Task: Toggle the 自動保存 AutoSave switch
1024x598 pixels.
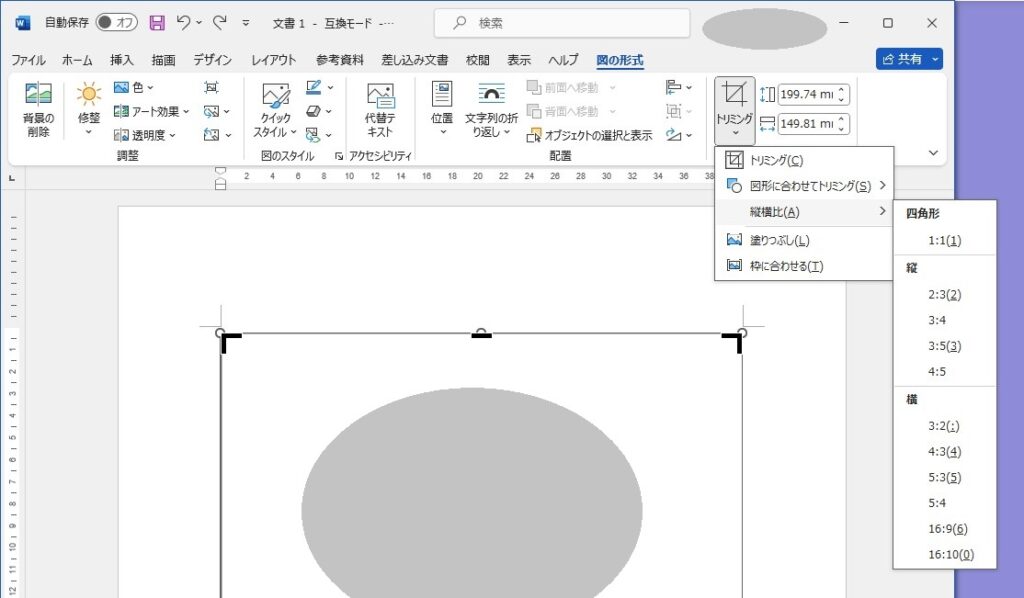Action: click(x=117, y=22)
